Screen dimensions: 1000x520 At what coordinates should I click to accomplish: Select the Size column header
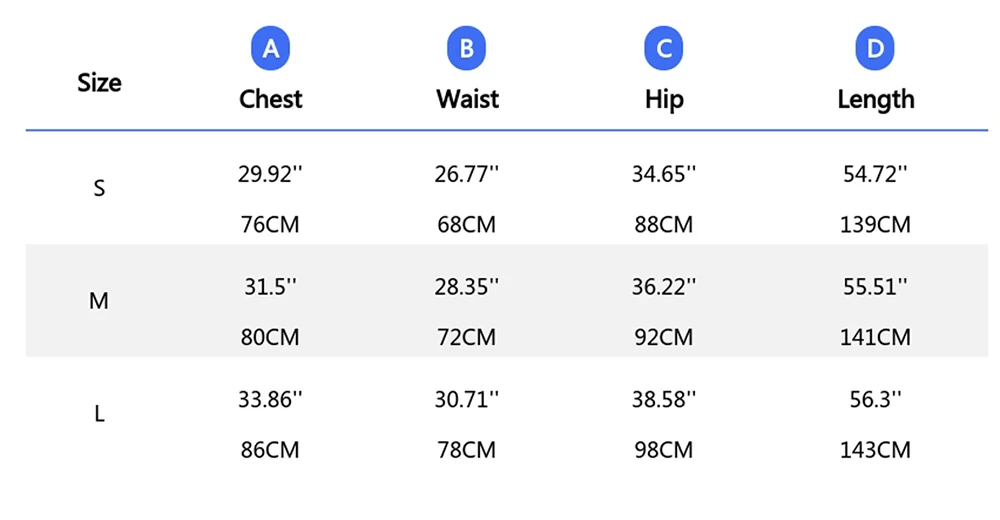99,83
